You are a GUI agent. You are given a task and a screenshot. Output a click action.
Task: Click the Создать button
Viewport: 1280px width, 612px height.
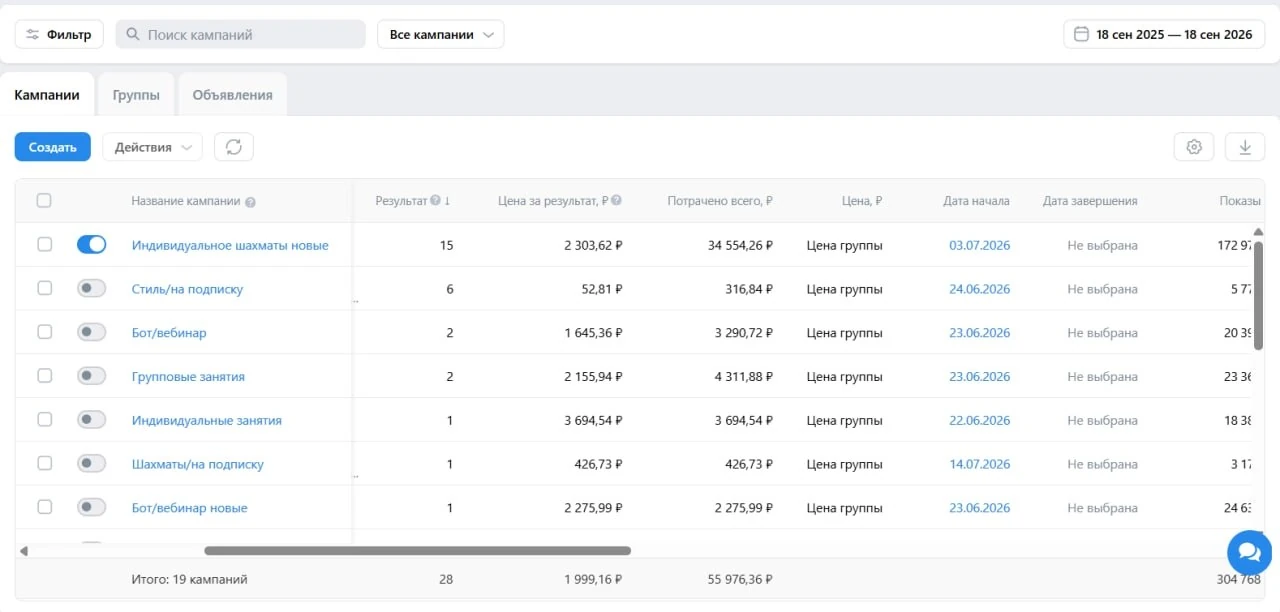(53, 147)
